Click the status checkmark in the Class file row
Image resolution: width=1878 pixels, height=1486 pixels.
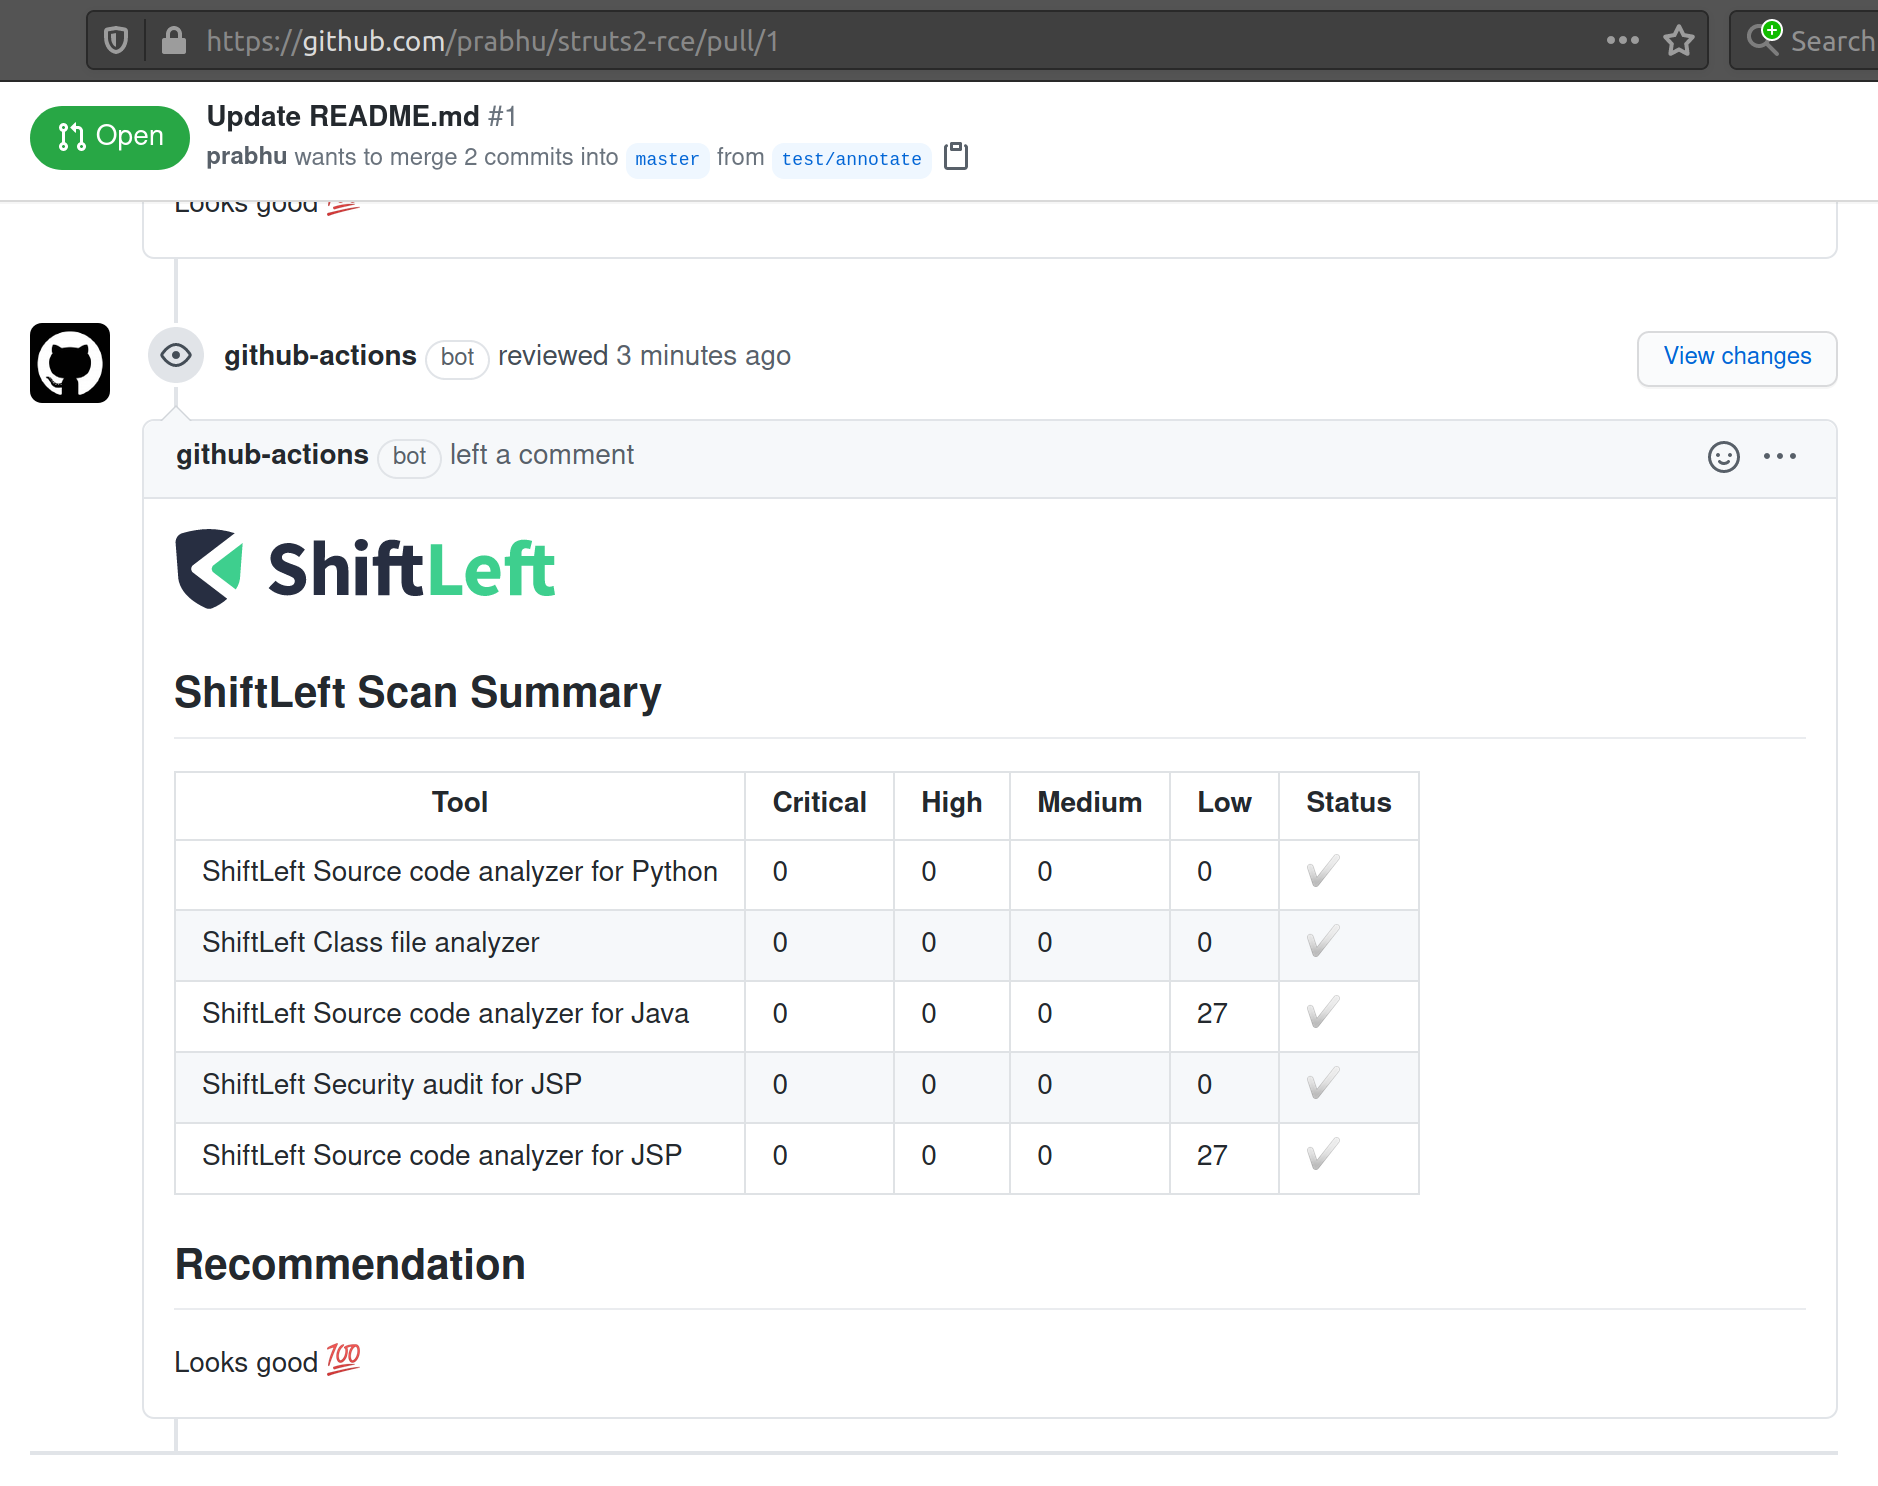point(1323,942)
